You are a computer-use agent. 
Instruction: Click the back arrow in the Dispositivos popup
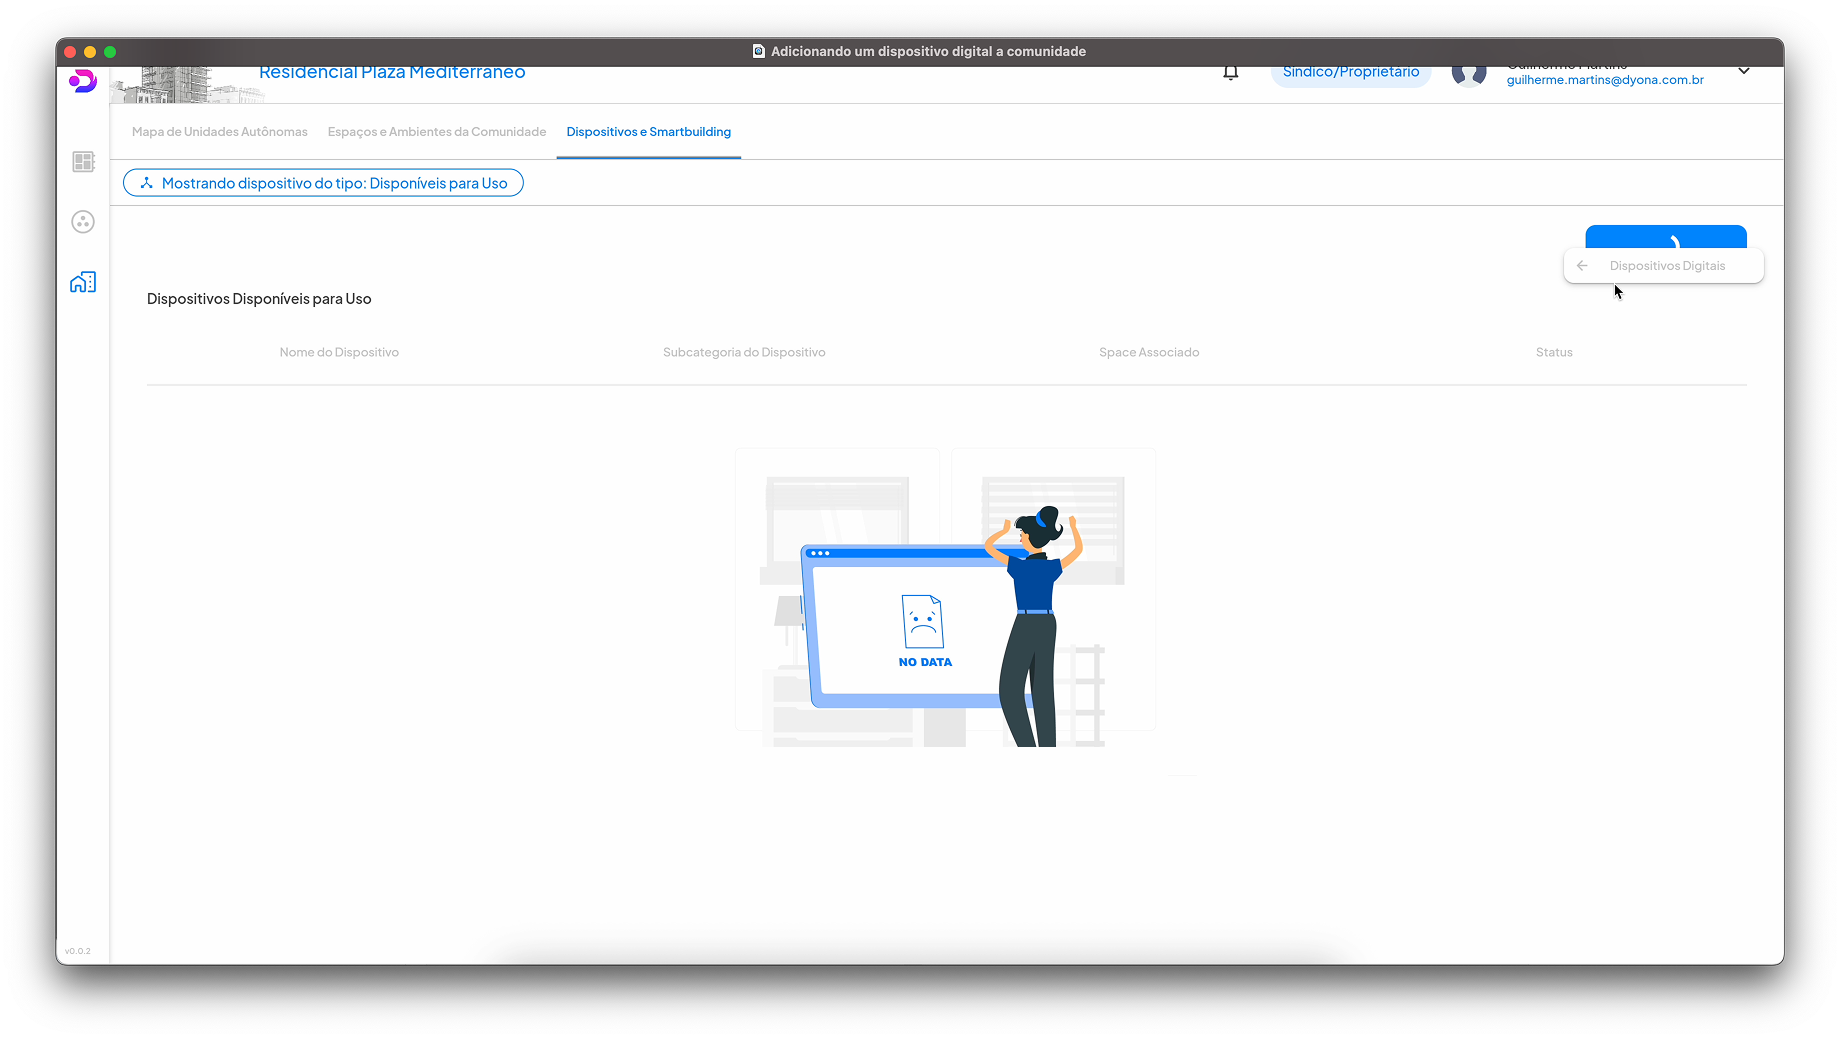[1582, 266]
